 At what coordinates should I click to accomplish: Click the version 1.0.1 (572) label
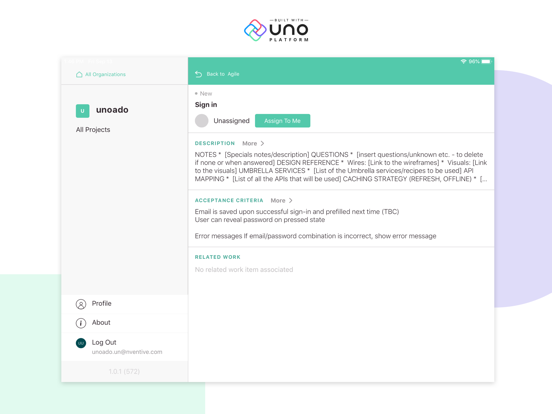[x=124, y=371]
